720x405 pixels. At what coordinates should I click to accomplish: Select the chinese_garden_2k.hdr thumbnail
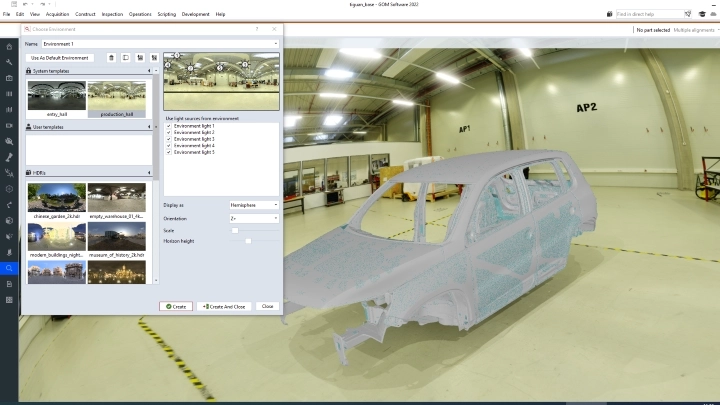55,201
